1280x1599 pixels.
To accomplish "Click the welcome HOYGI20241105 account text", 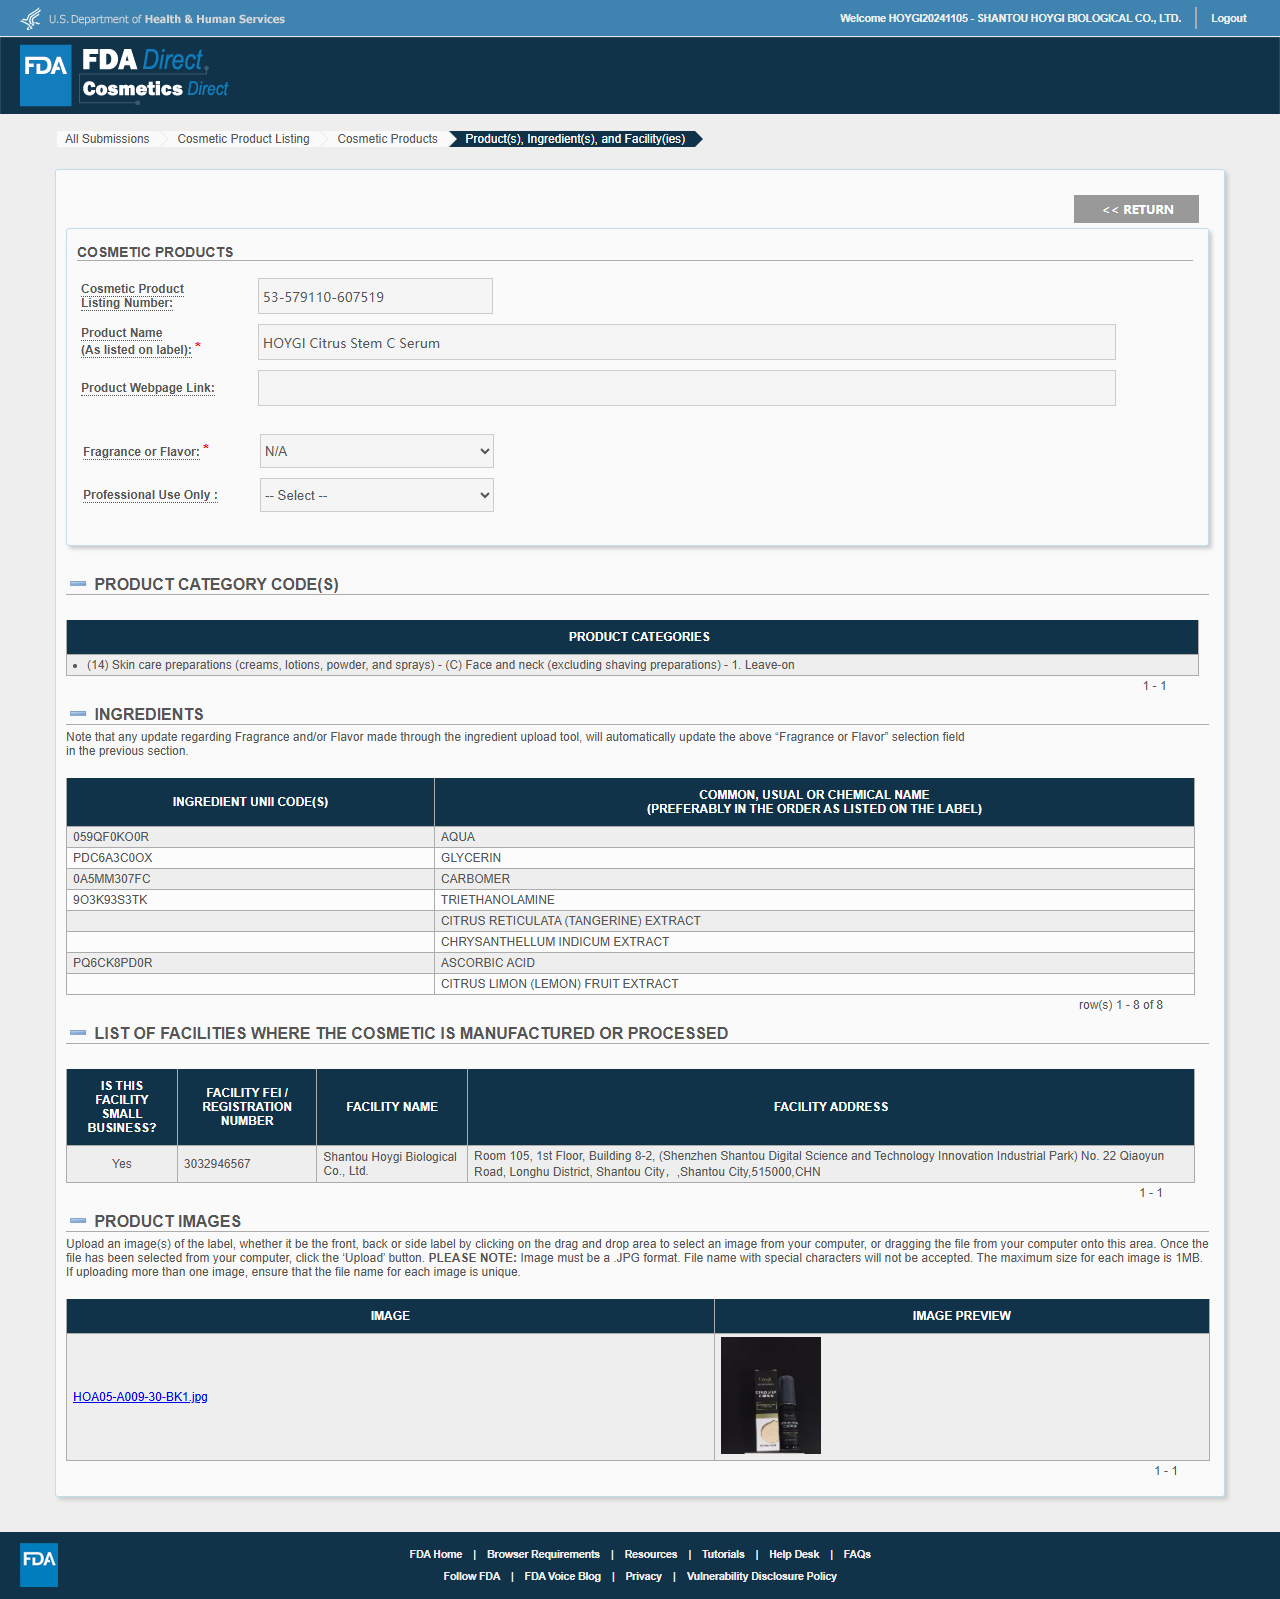I will [1010, 18].
